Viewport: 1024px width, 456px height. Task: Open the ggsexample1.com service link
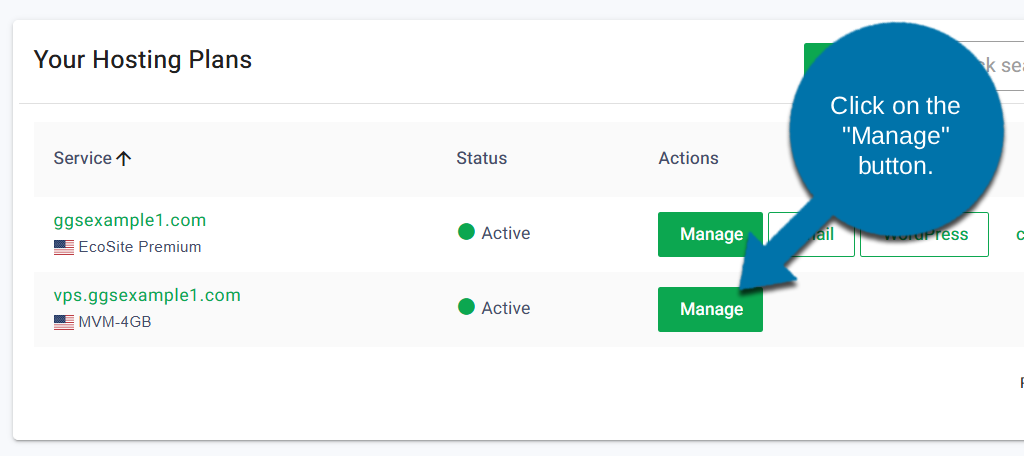pyautogui.click(x=130, y=220)
